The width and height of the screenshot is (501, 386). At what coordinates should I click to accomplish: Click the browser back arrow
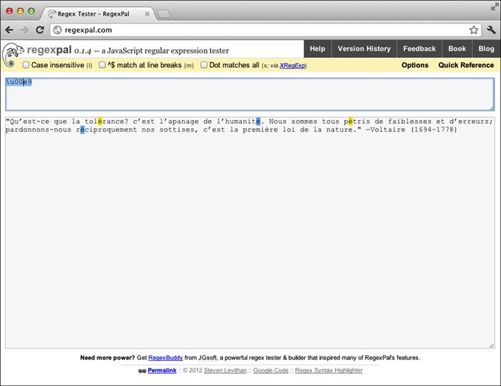(x=9, y=30)
